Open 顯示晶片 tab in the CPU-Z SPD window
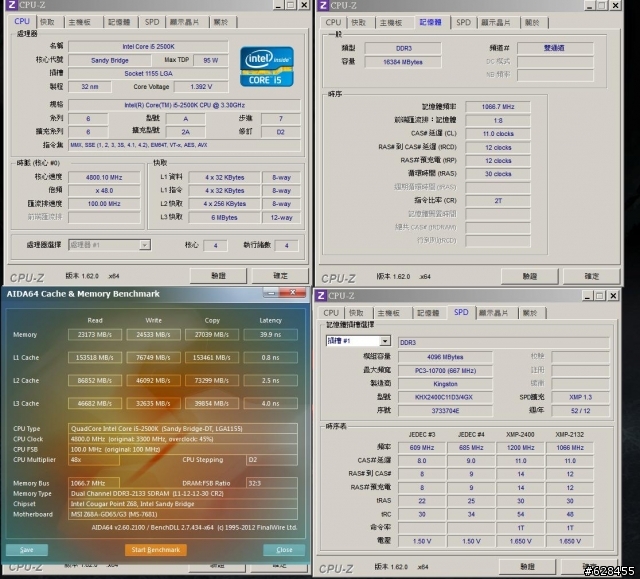The width and height of the screenshot is (640, 579). (493, 313)
